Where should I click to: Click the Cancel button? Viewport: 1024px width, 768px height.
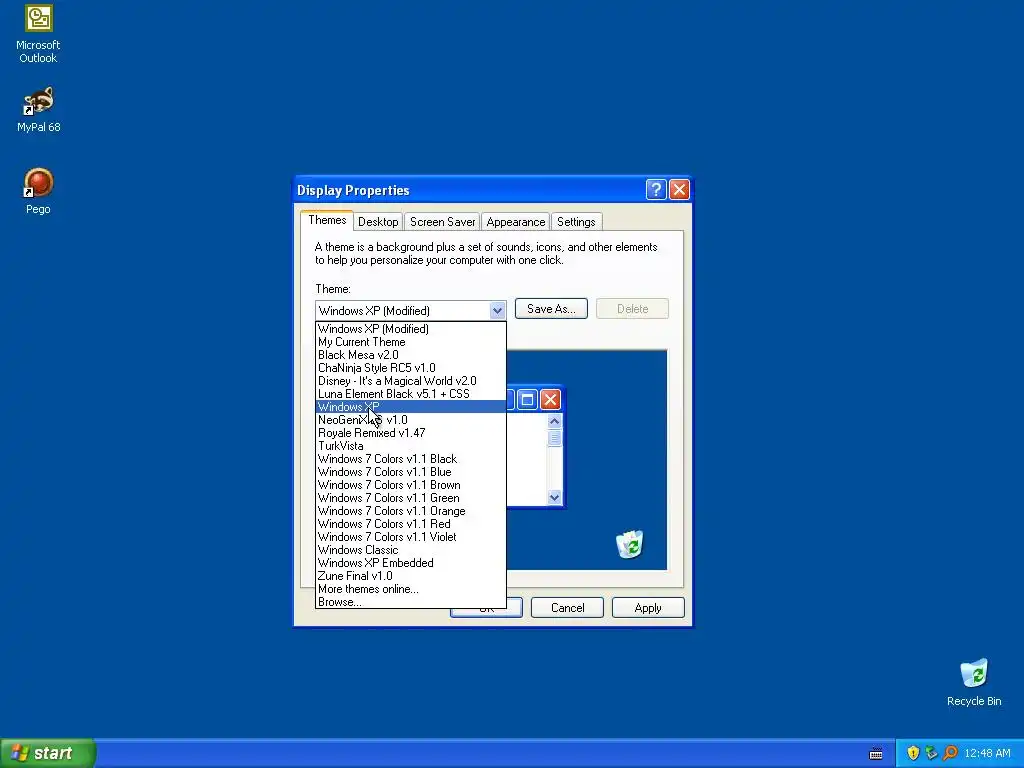tap(568, 608)
